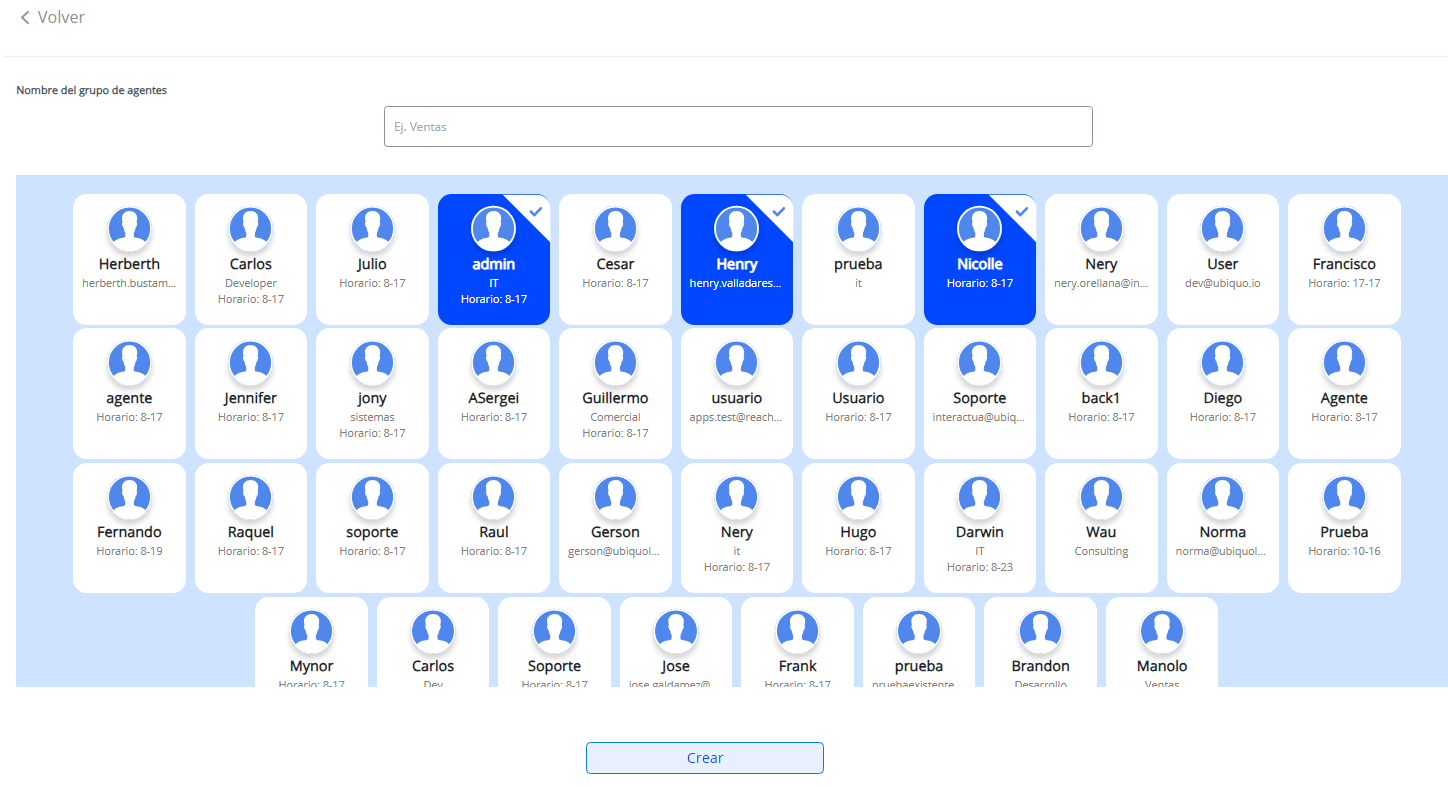Go back using the Volver link
Screen dimensions: 1448x787
click(60, 18)
